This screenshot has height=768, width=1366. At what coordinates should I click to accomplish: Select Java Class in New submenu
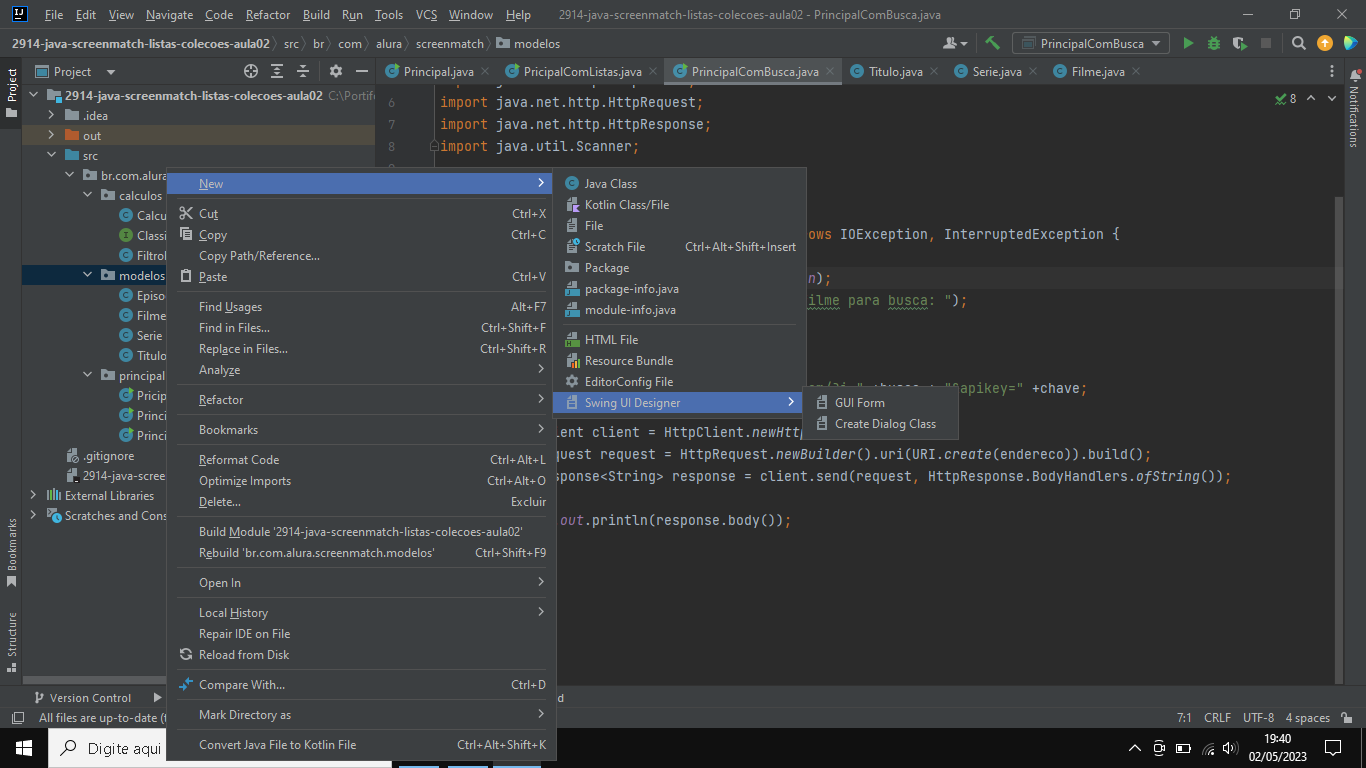[x=680, y=184]
